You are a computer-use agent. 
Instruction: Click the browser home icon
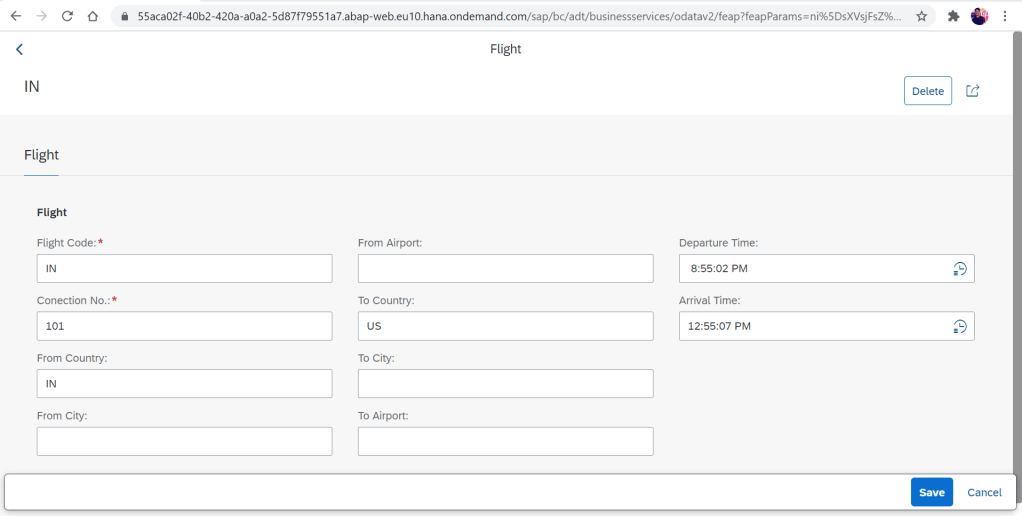pyautogui.click(x=92, y=16)
